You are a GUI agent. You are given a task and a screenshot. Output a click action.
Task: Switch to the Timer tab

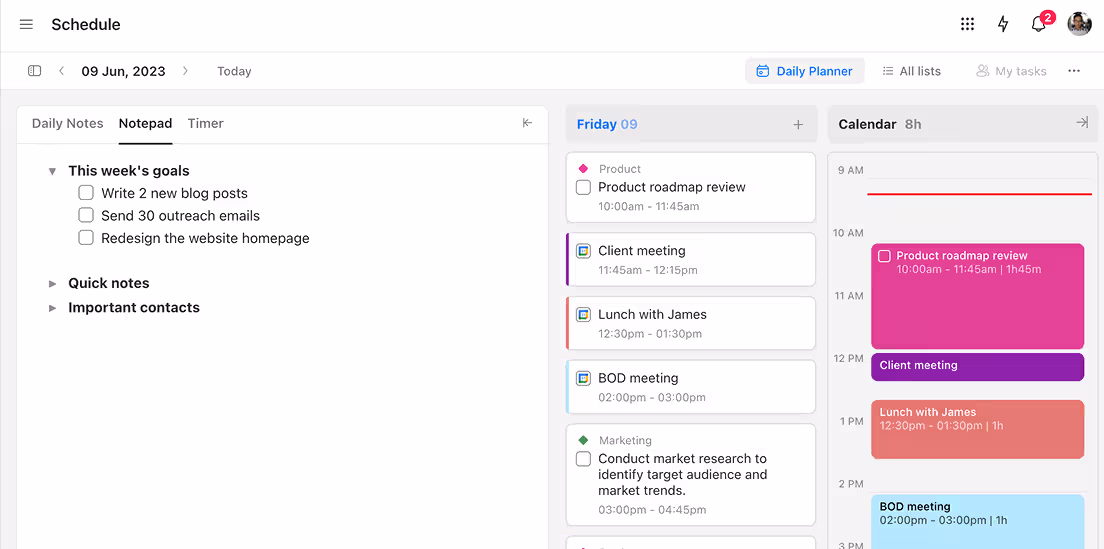[205, 123]
